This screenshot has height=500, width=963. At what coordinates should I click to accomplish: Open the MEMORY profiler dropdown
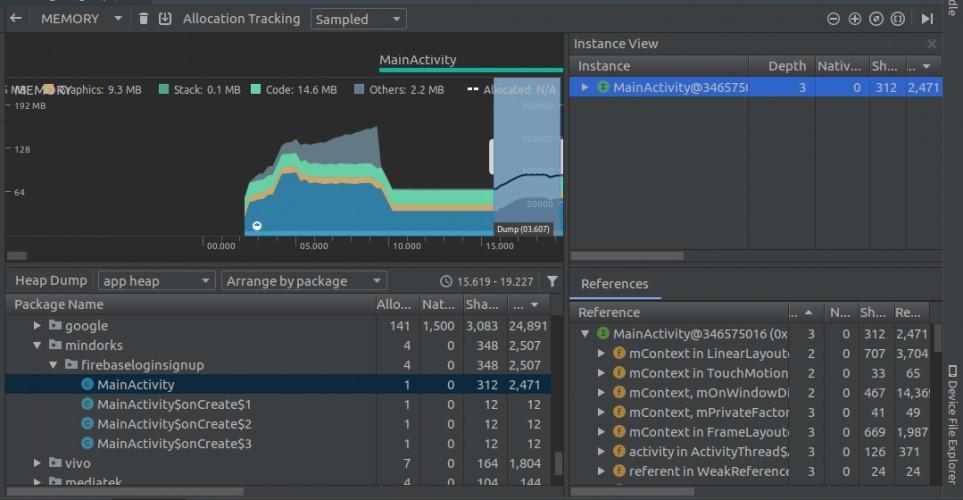pyautogui.click(x=80, y=18)
